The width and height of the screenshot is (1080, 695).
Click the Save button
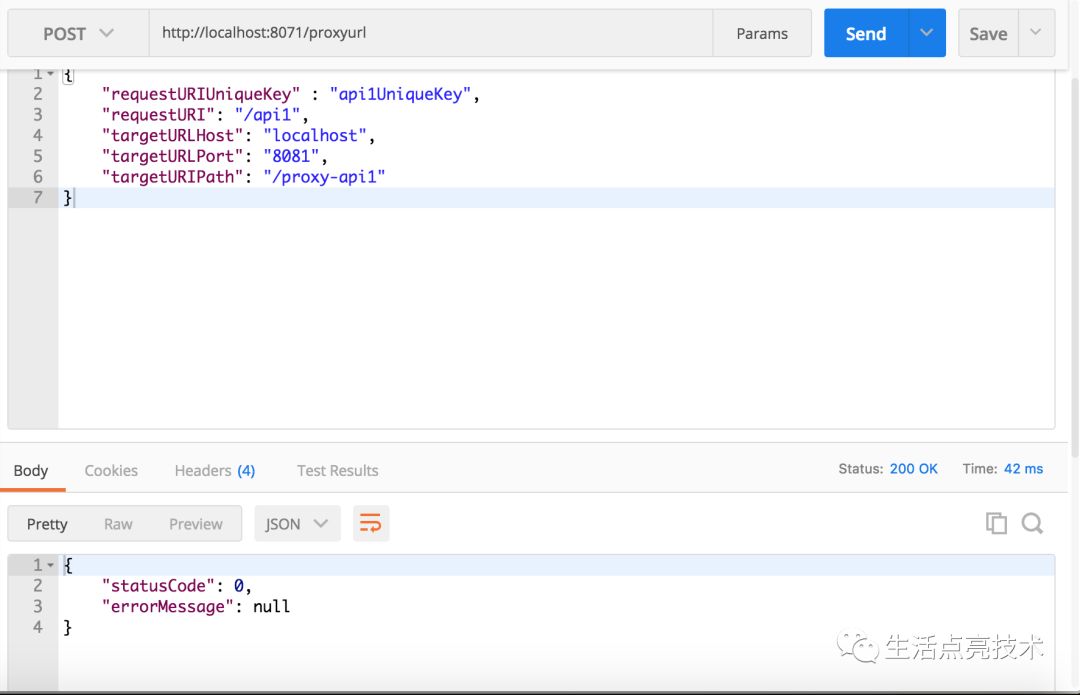click(x=988, y=34)
